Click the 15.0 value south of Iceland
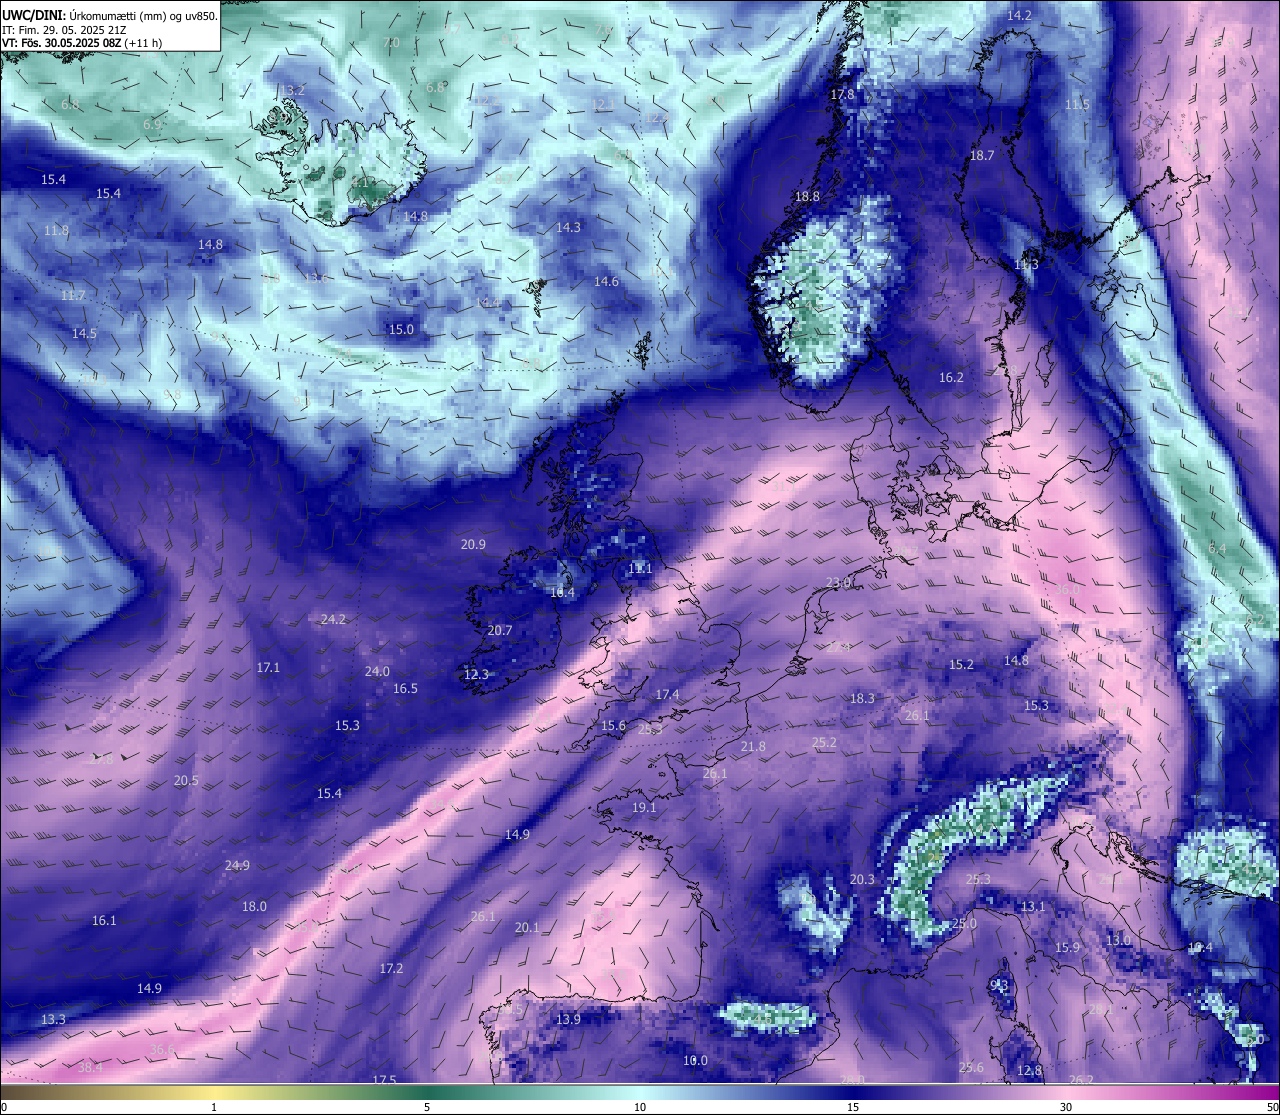 (x=401, y=329)
